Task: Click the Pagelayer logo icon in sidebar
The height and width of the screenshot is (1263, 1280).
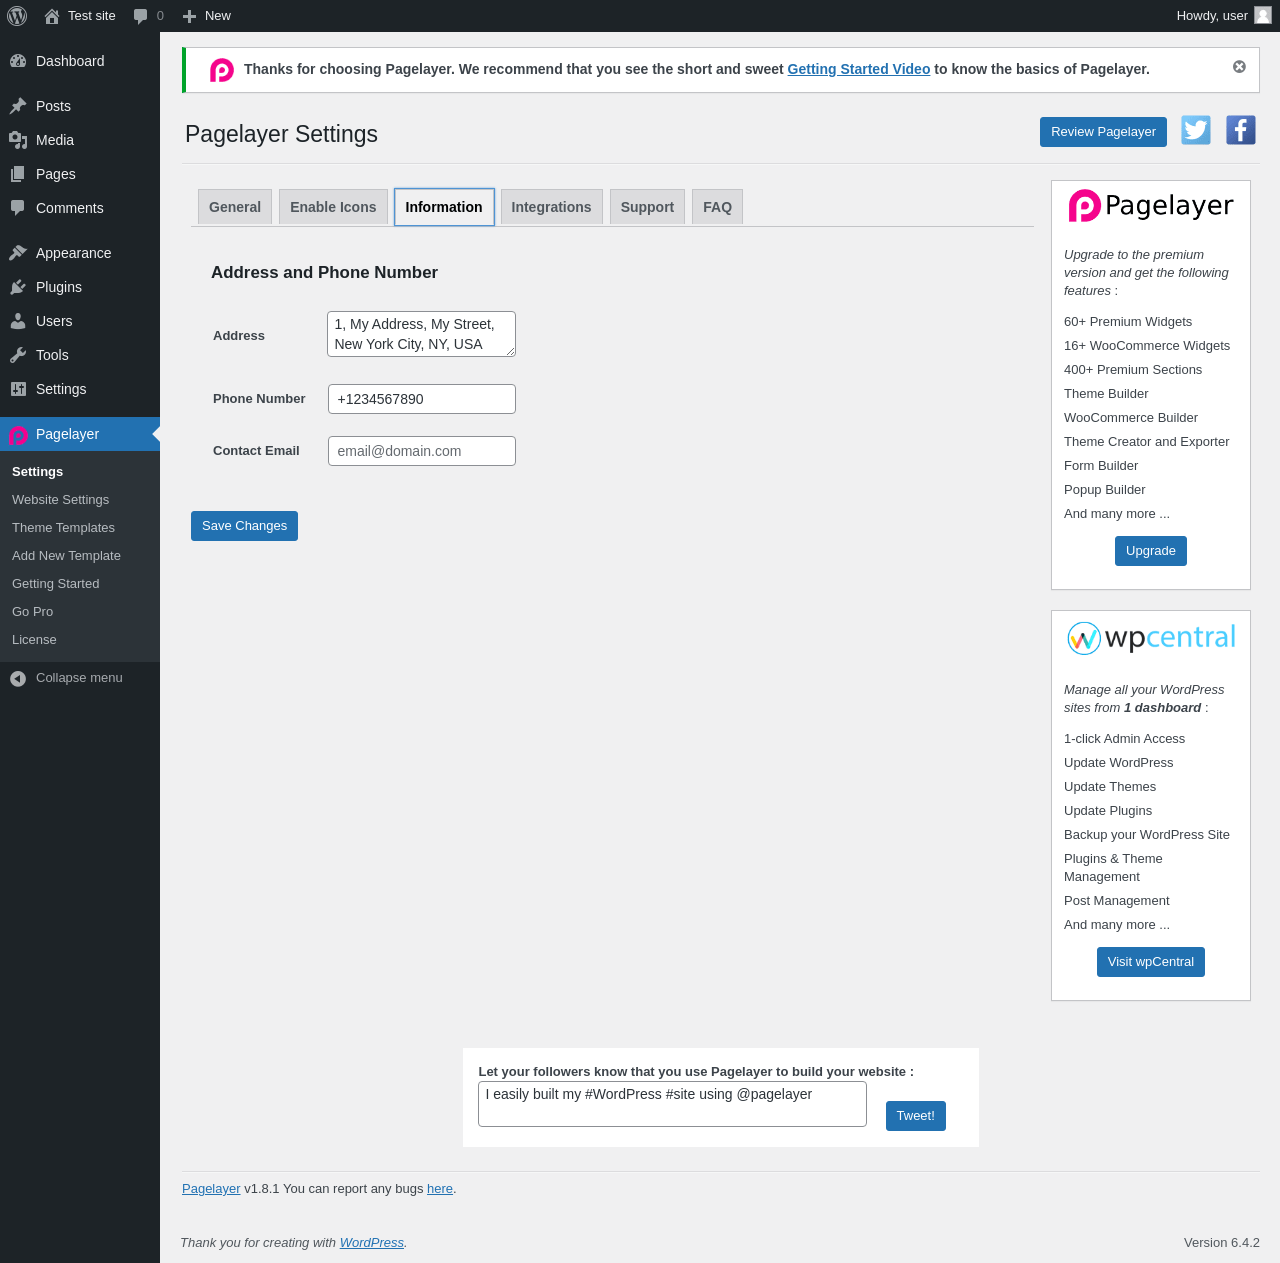Action: [18, 435]
